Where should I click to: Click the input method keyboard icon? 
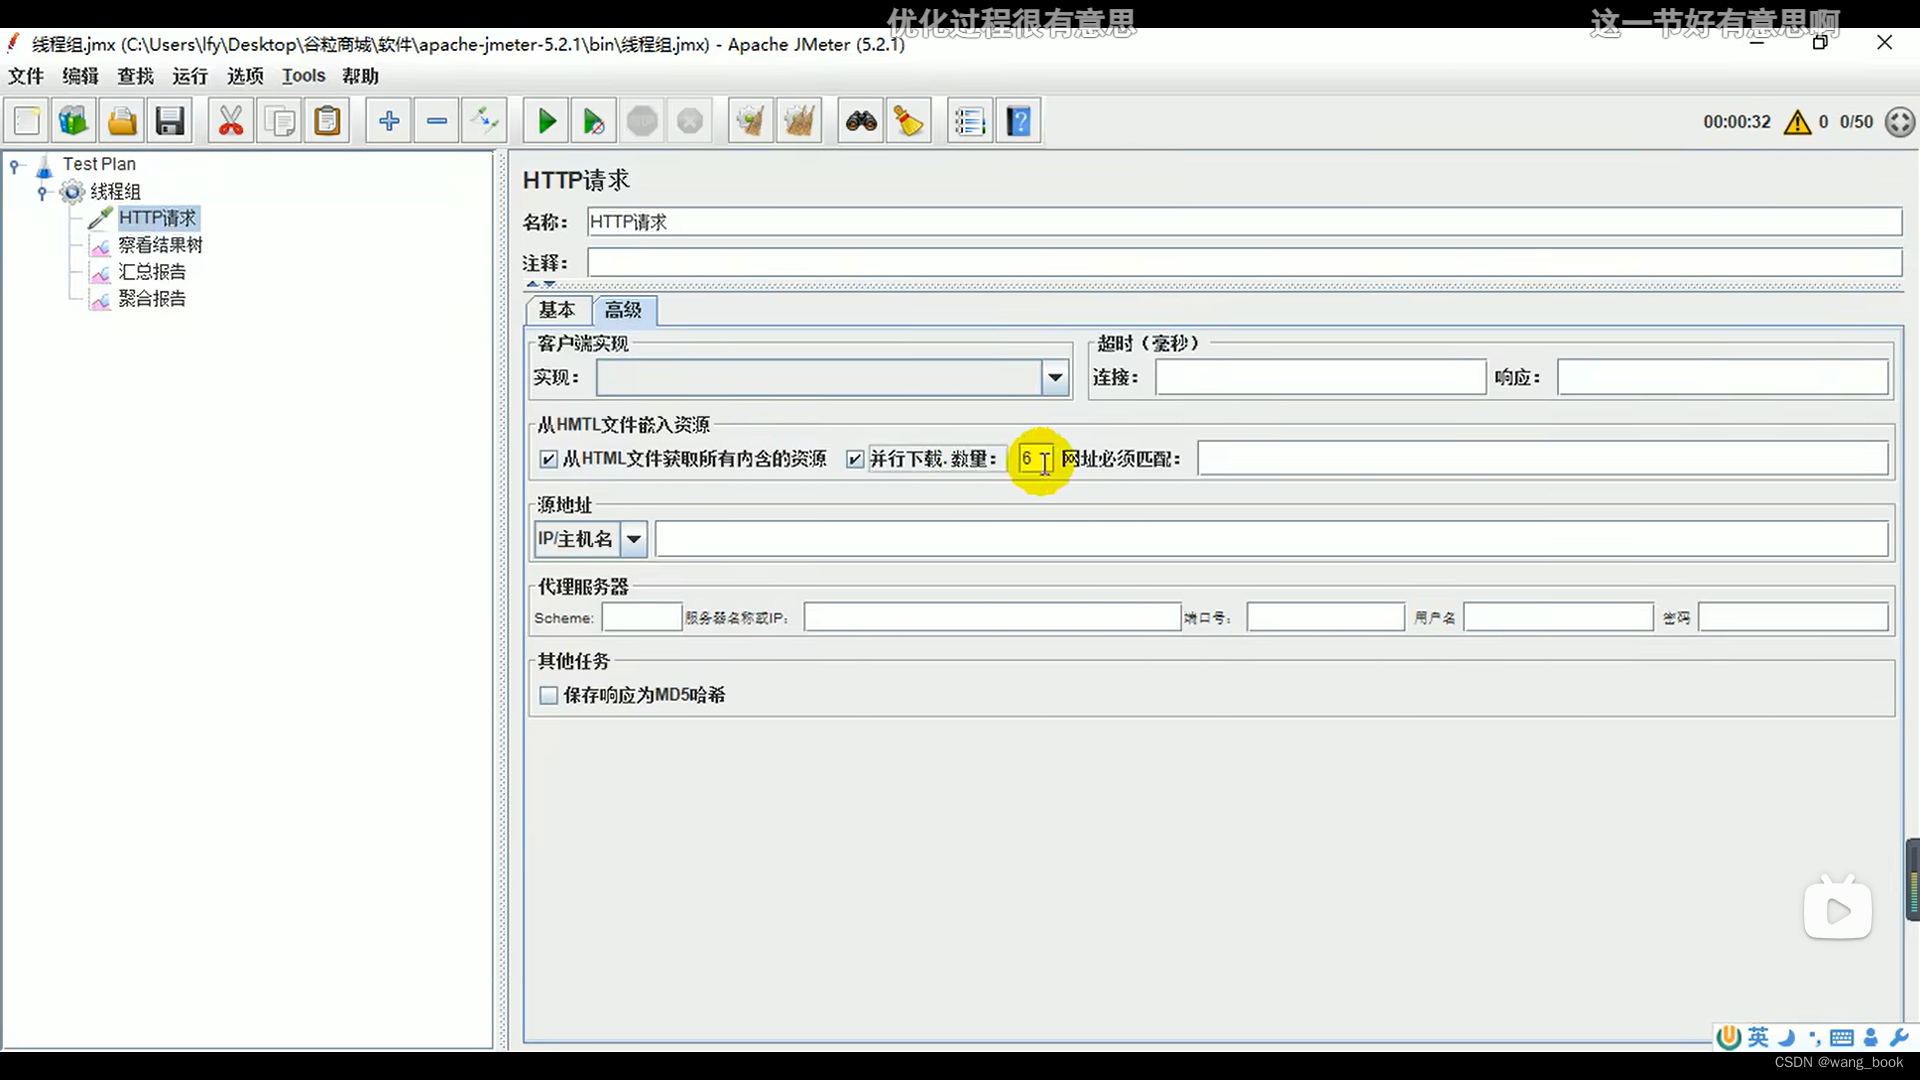(1841, 1038)
